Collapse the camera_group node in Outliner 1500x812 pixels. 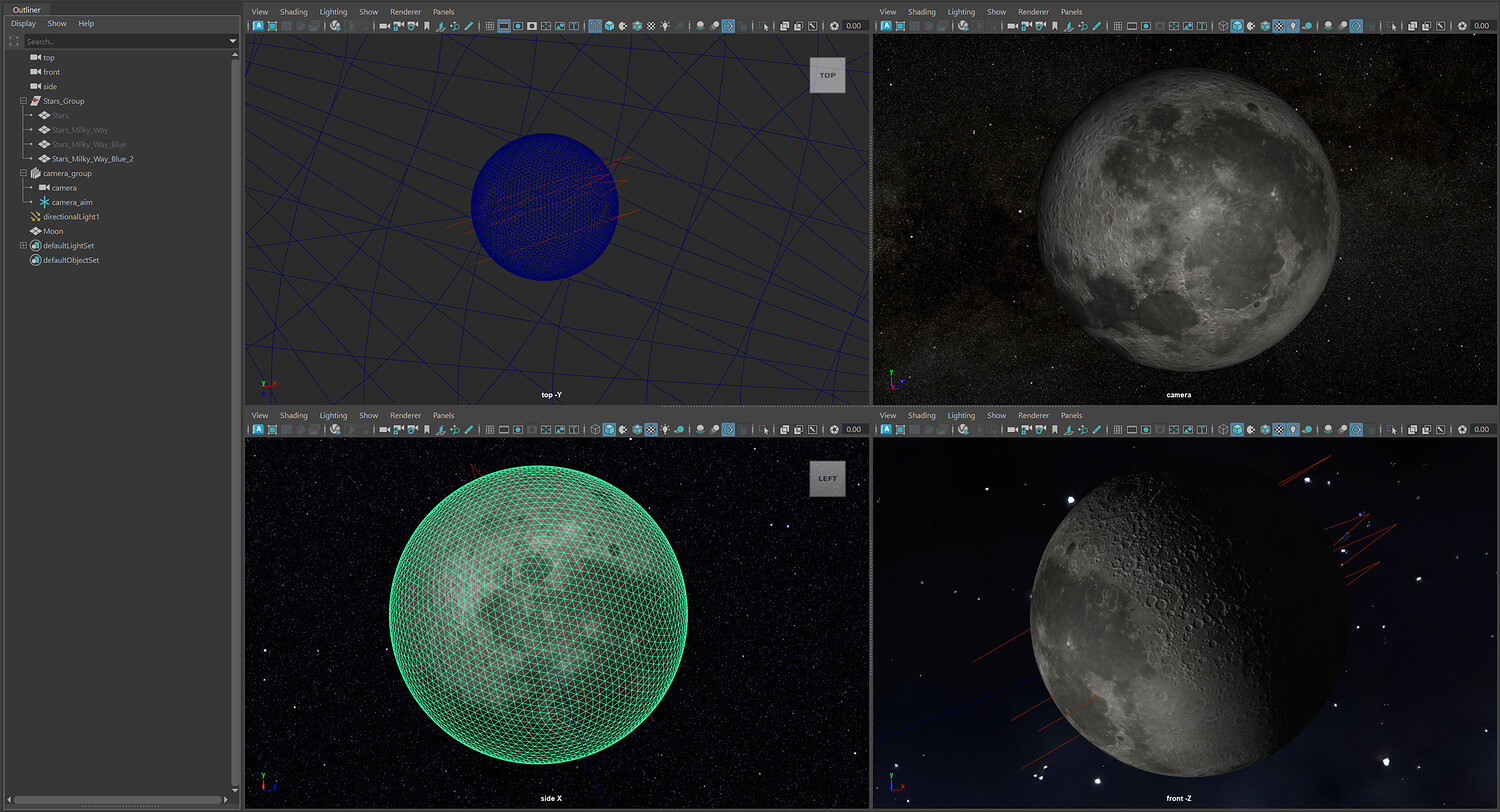pos(23,173)
